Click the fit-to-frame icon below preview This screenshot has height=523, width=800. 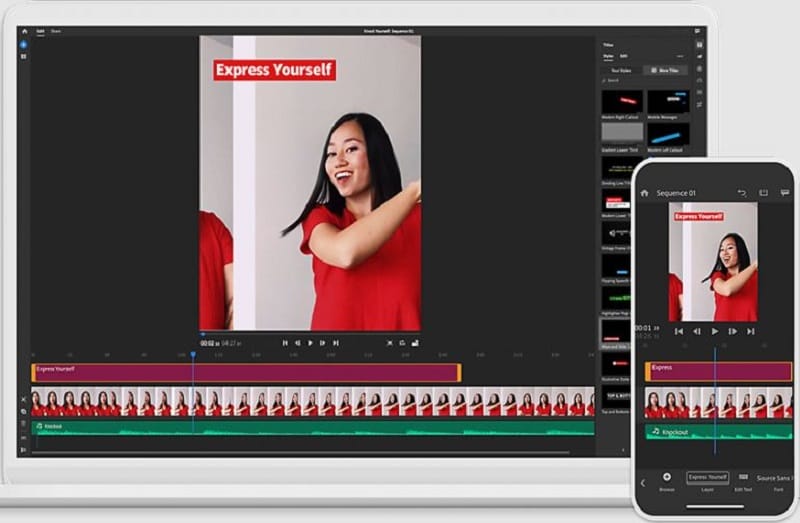[x=390, y=343]
